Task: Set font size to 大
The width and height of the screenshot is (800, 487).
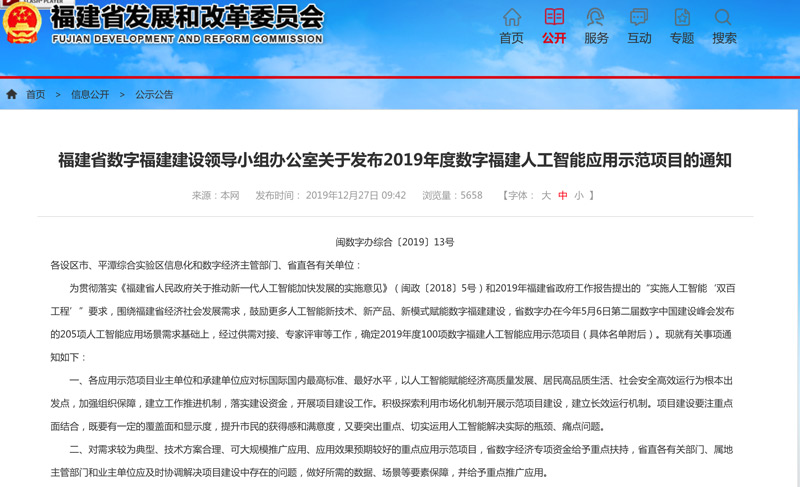Action: 546,196
